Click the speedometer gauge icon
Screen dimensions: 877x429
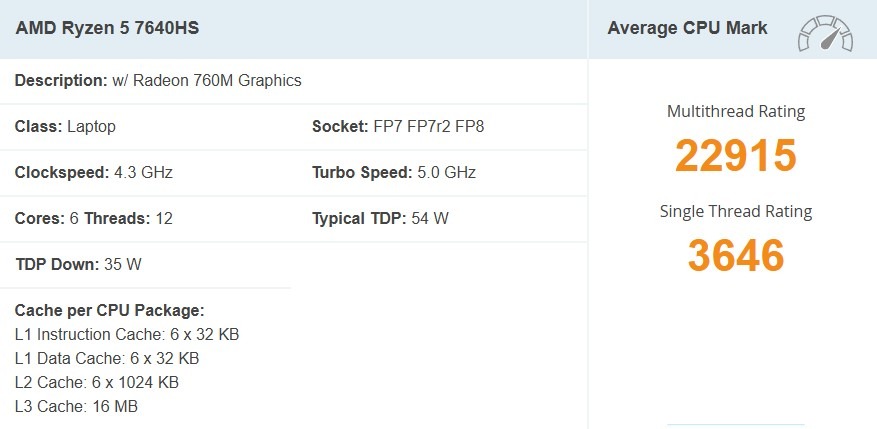click(x=825, y=33)
